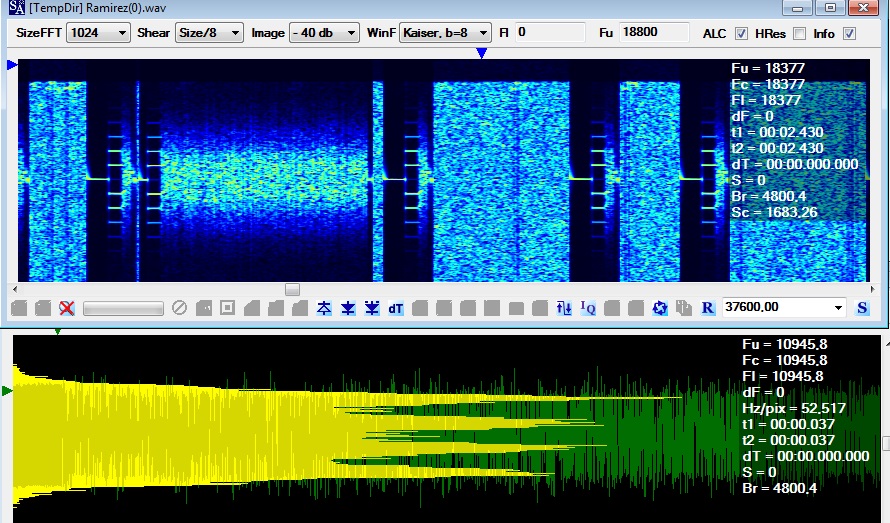This screenshot has height=523, width=890.
Task: Maximize the Ramirez(0).wav window
Action: tap(830, 8)
